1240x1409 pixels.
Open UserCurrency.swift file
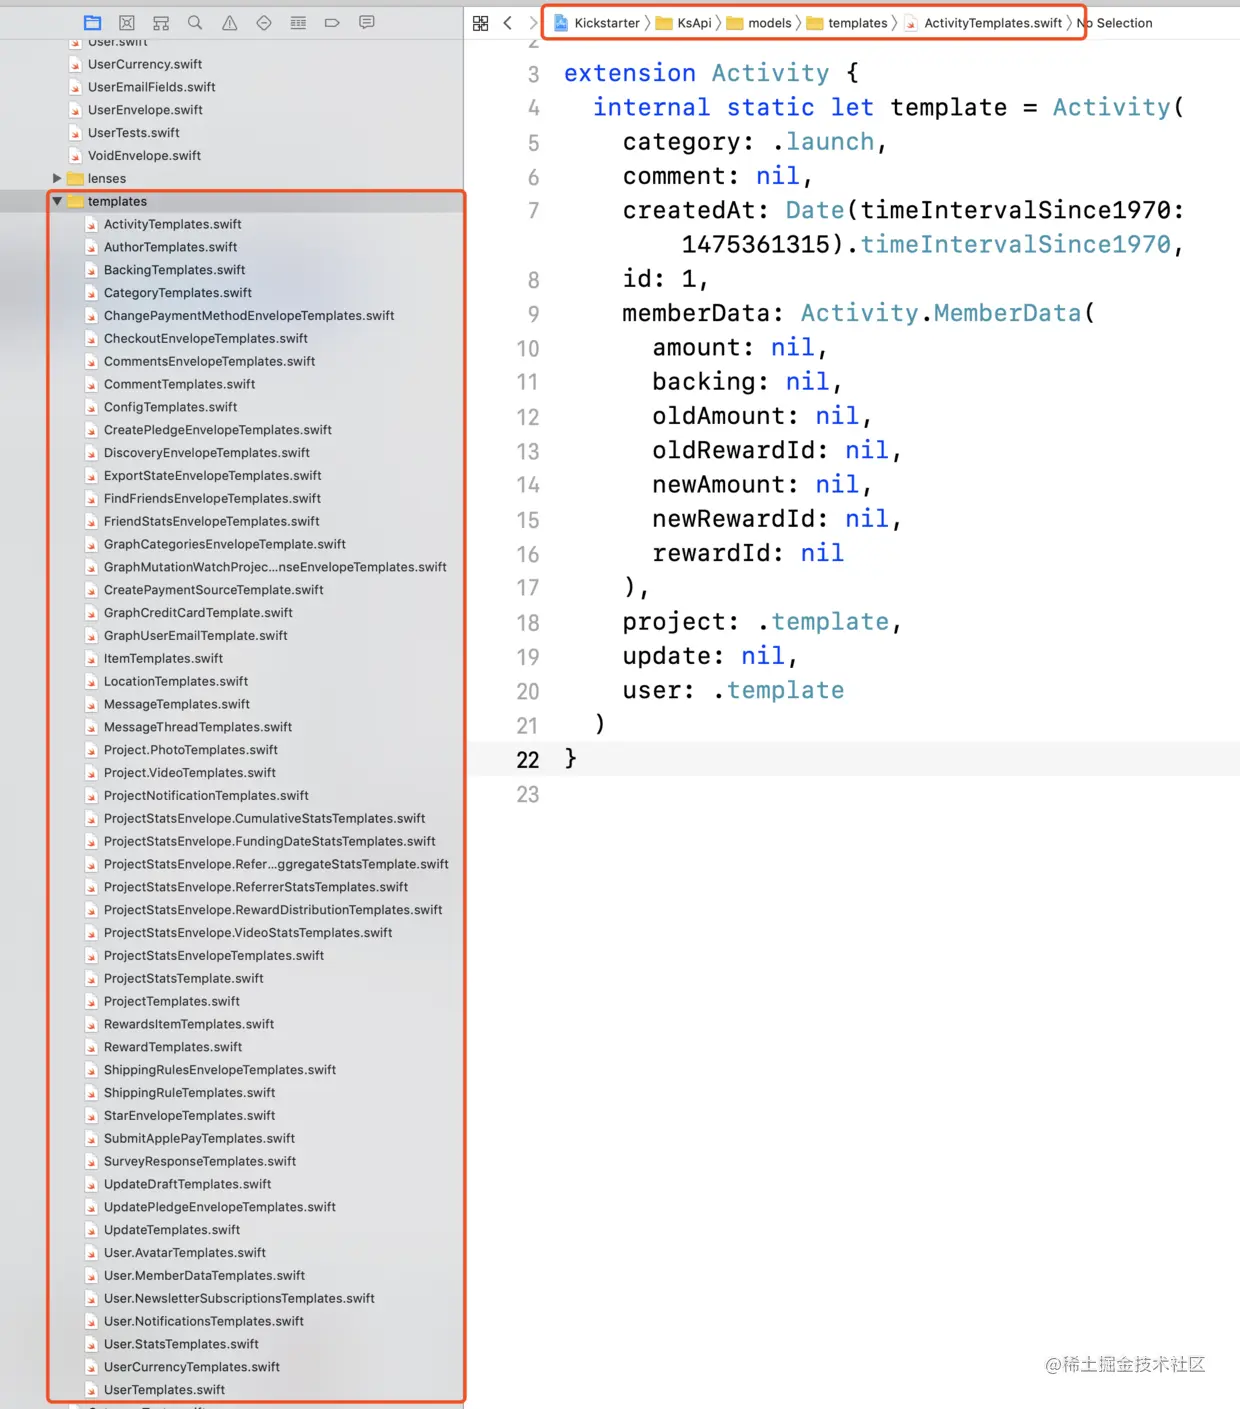coord(144,64)
